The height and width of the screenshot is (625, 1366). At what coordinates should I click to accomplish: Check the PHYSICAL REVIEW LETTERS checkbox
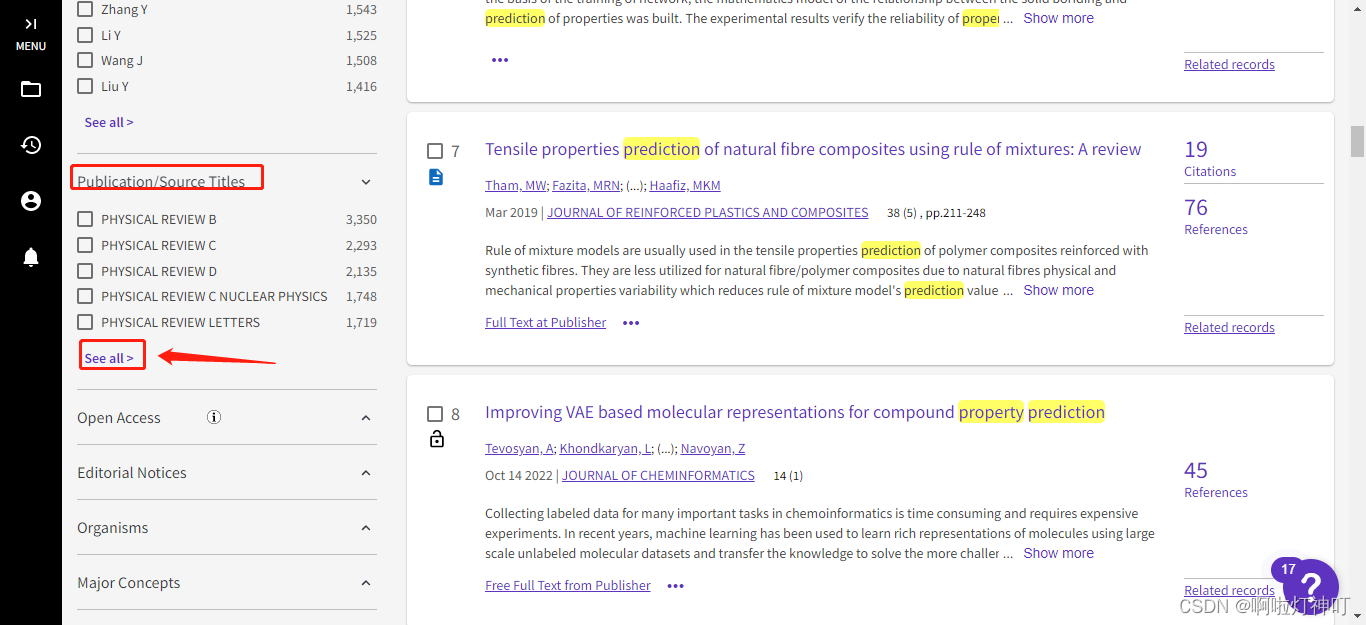pyautogui.click(x=85, y=322)
